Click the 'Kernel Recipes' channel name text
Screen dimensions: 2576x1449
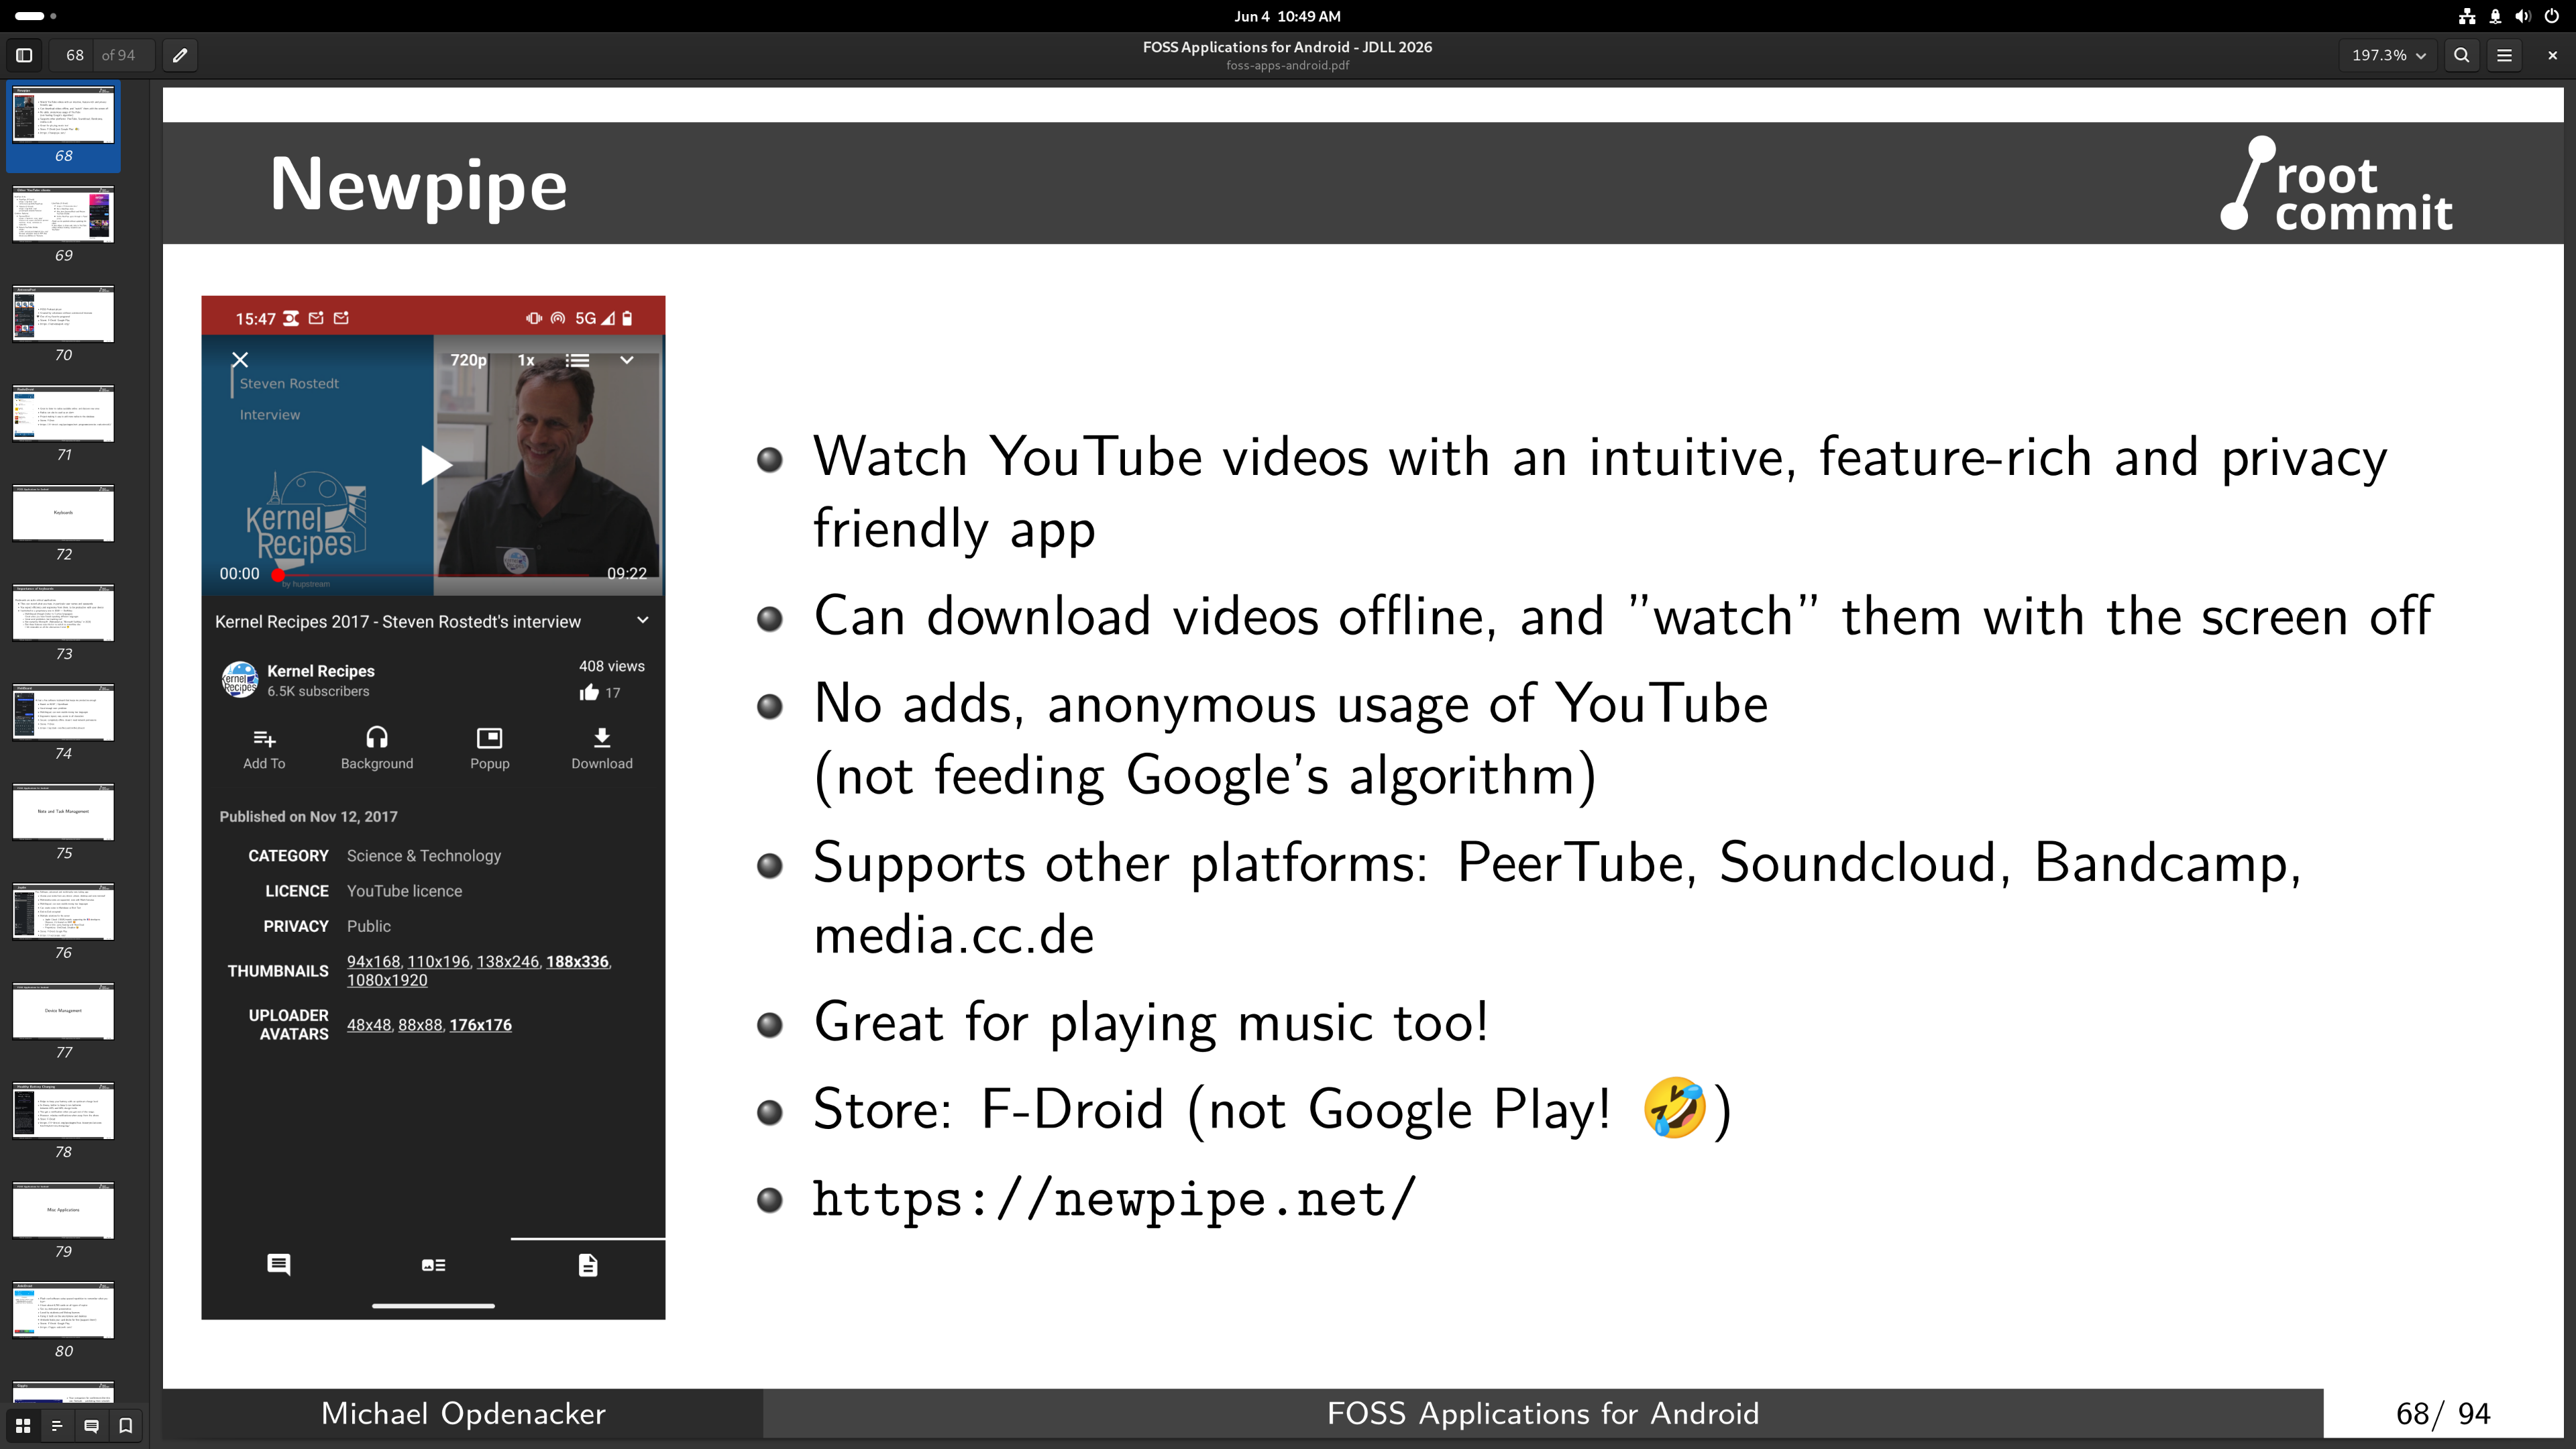pyautogui.click(x=321, y=671)
